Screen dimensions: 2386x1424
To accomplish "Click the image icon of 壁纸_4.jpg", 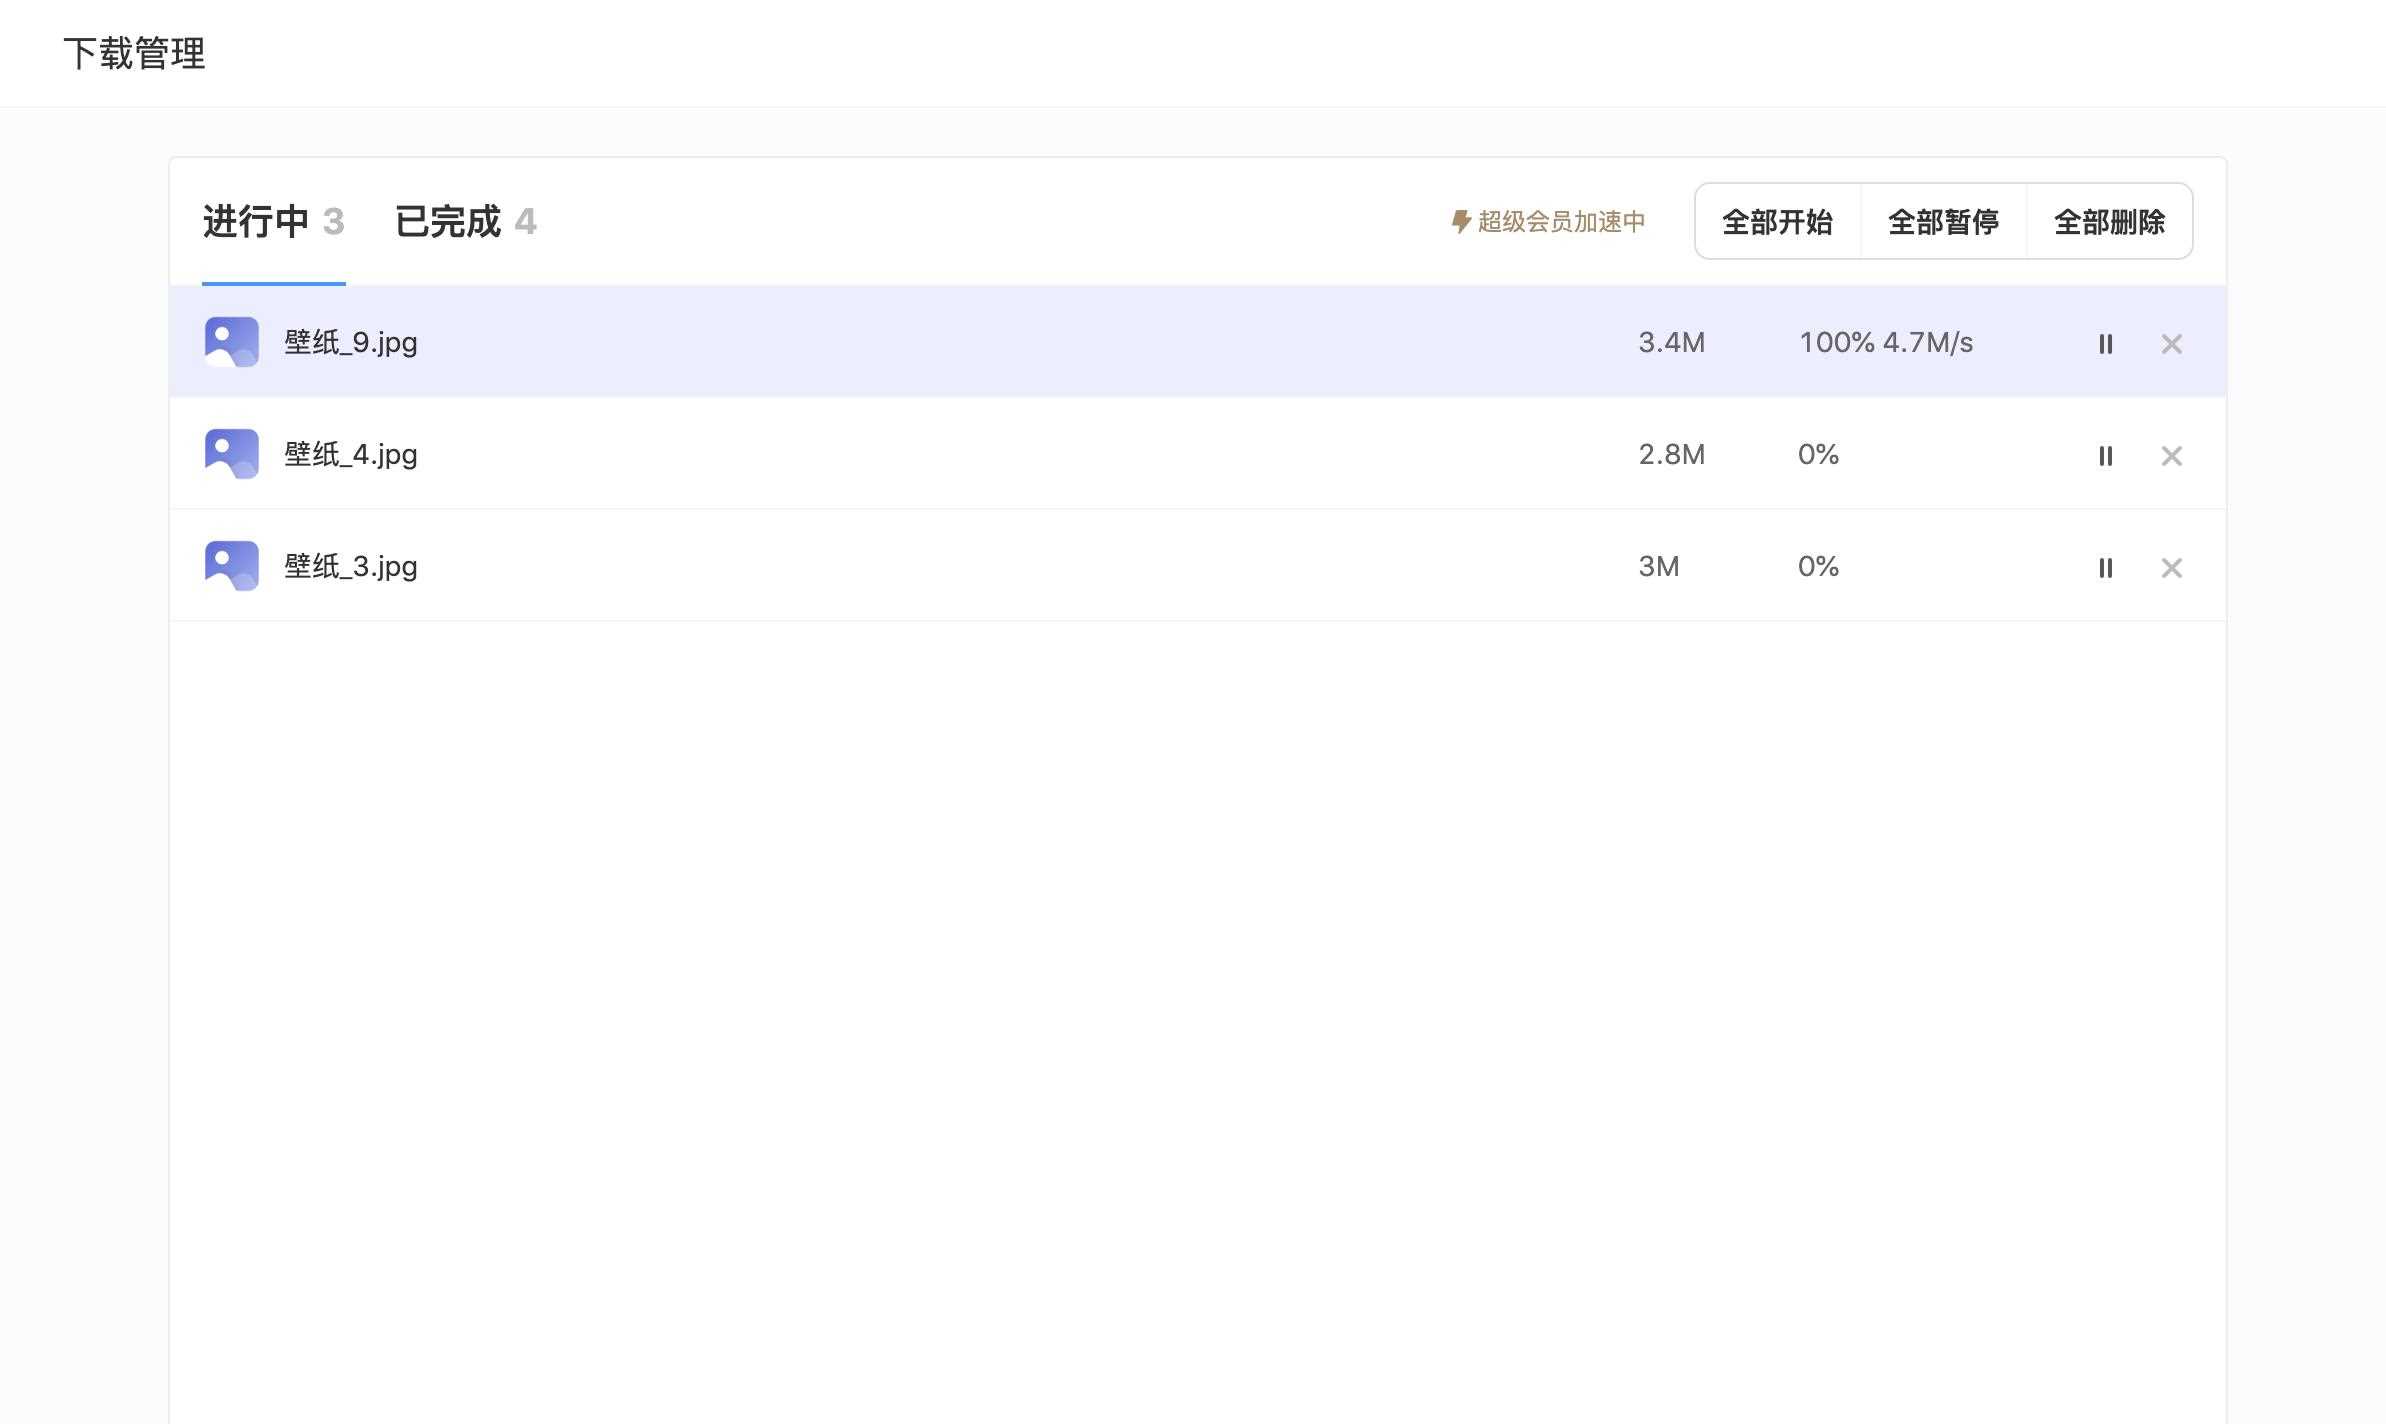I will click(x=231, y=454).
